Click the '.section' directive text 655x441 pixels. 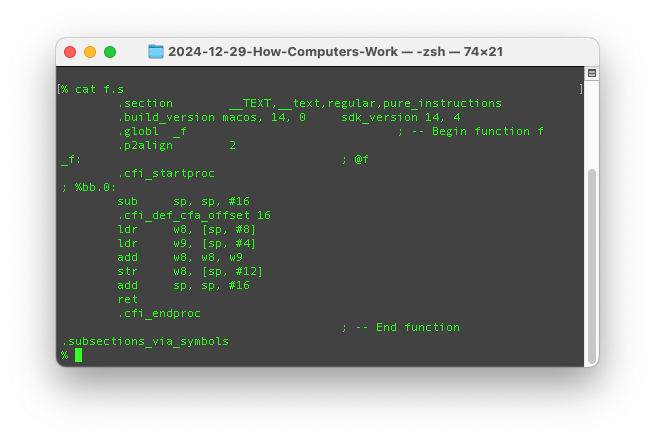coord(145,104)
